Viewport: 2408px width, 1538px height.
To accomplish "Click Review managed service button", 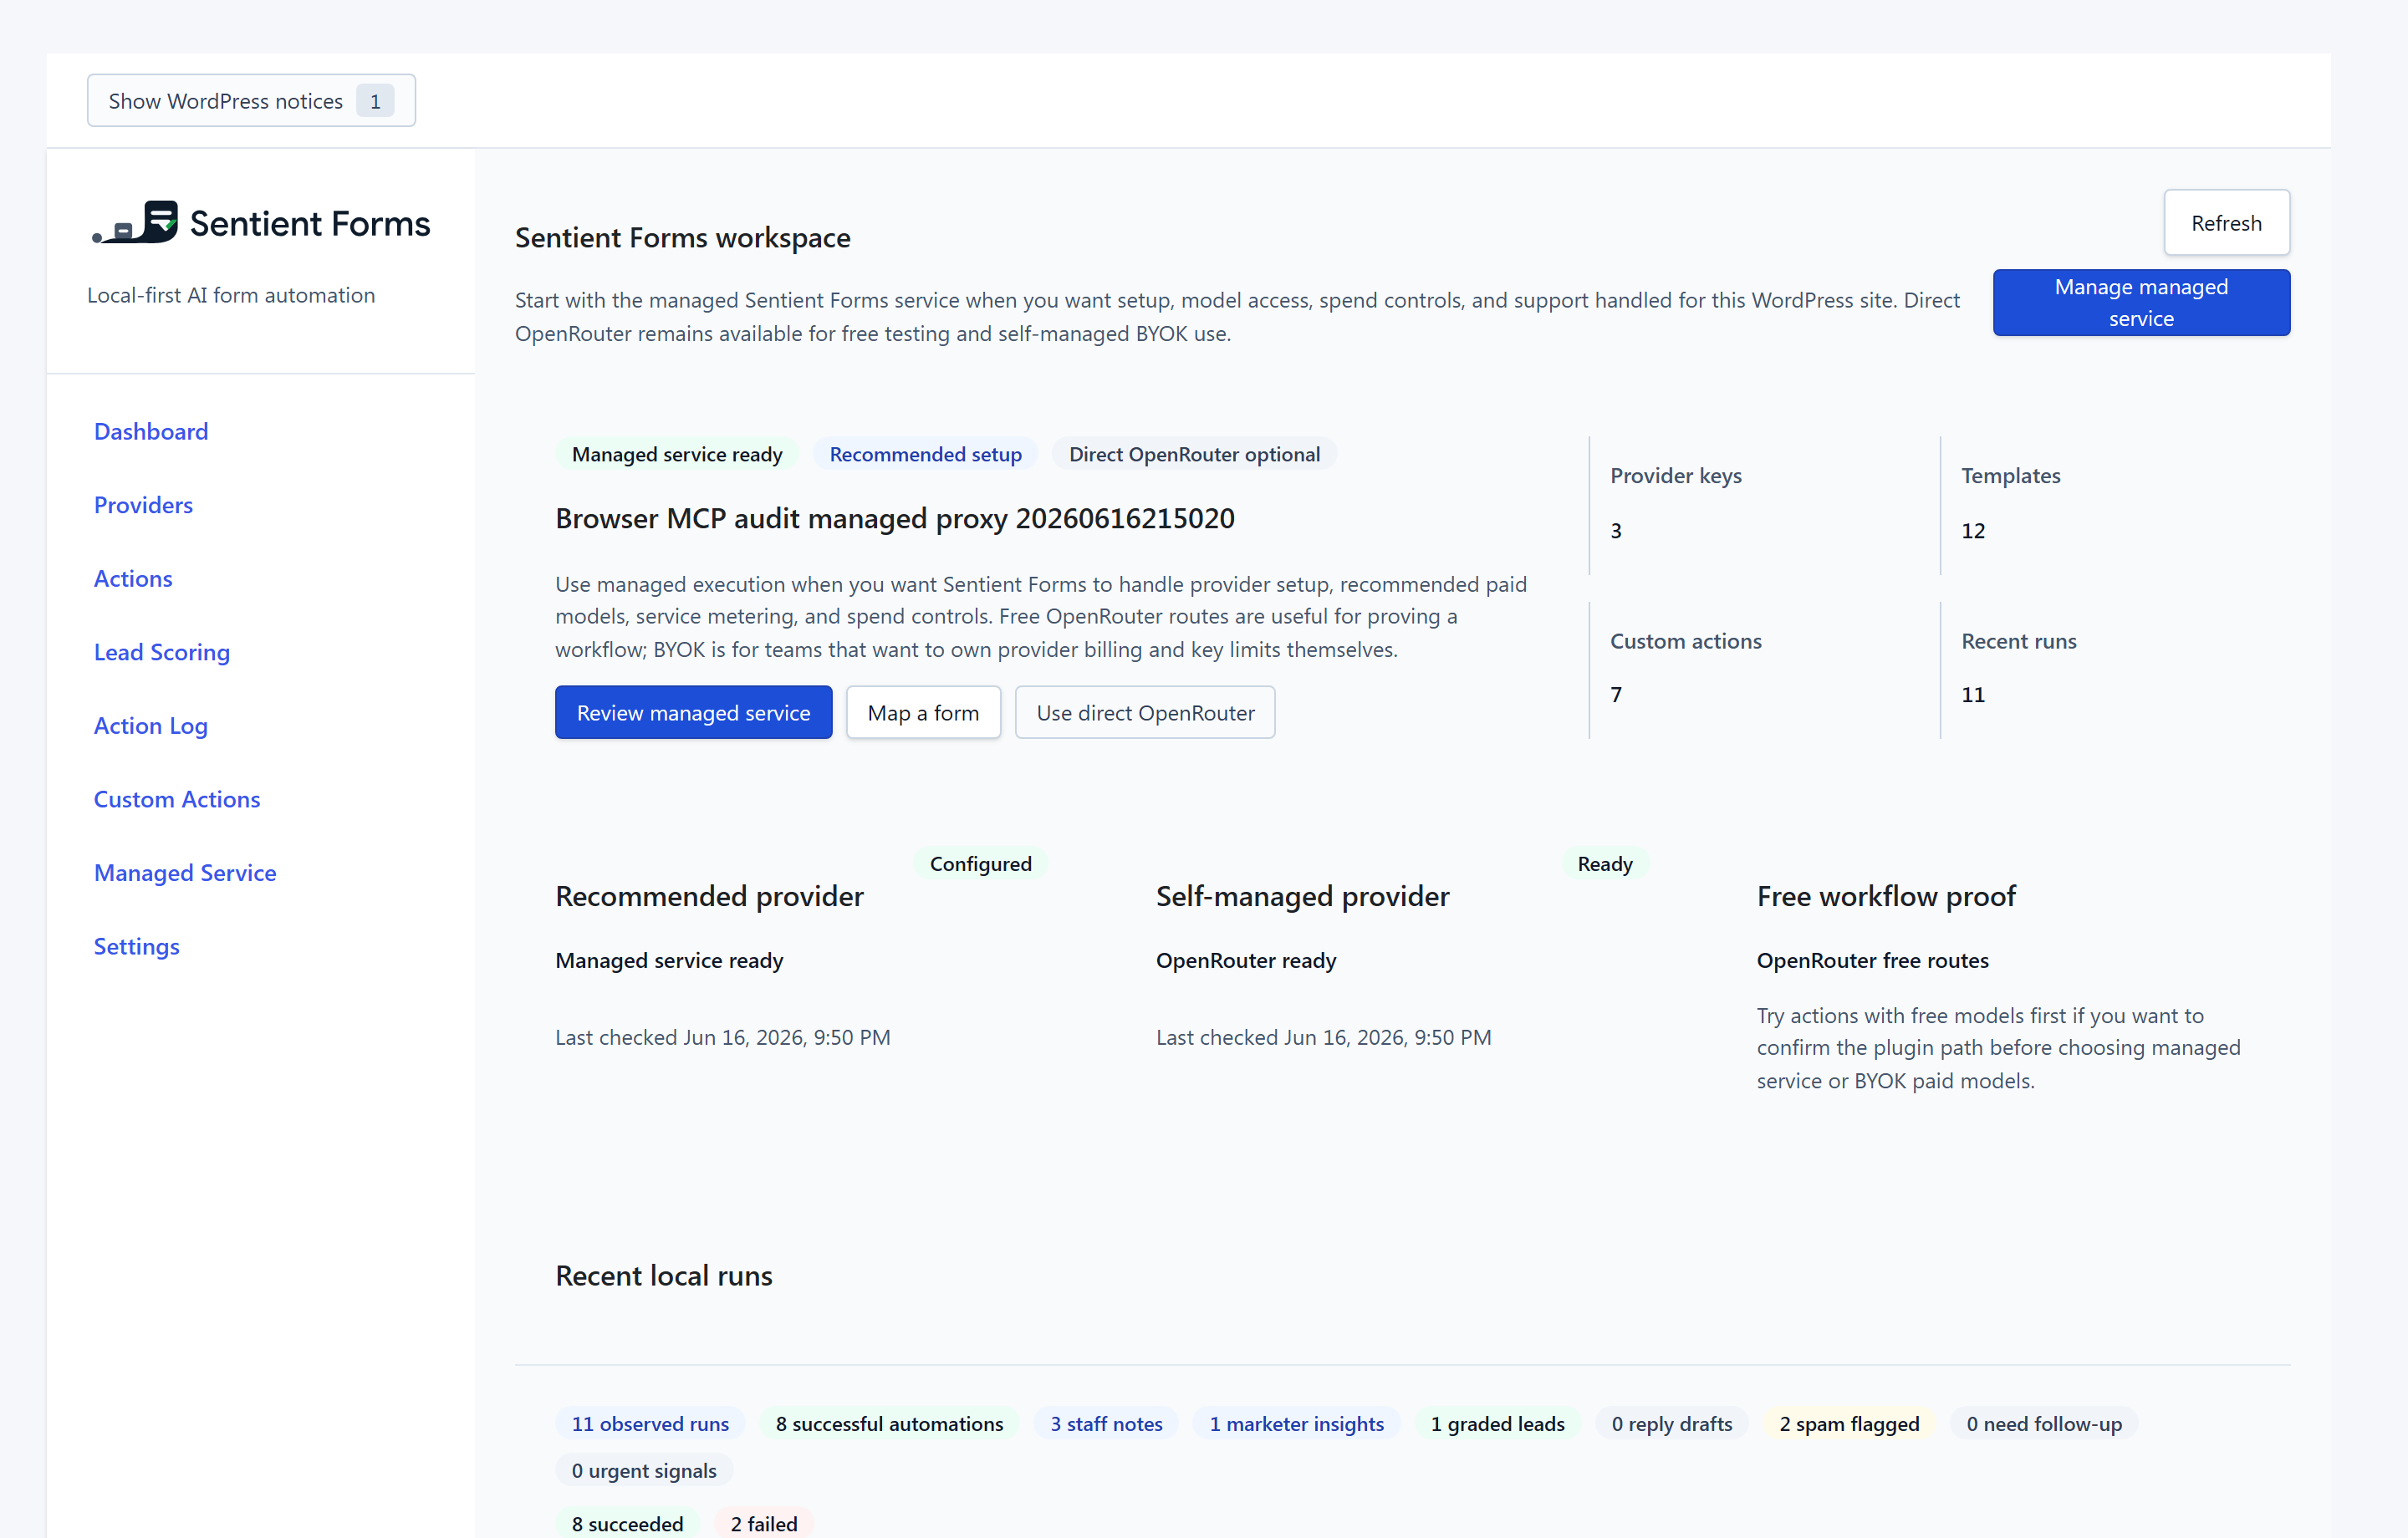I will 694,713.
